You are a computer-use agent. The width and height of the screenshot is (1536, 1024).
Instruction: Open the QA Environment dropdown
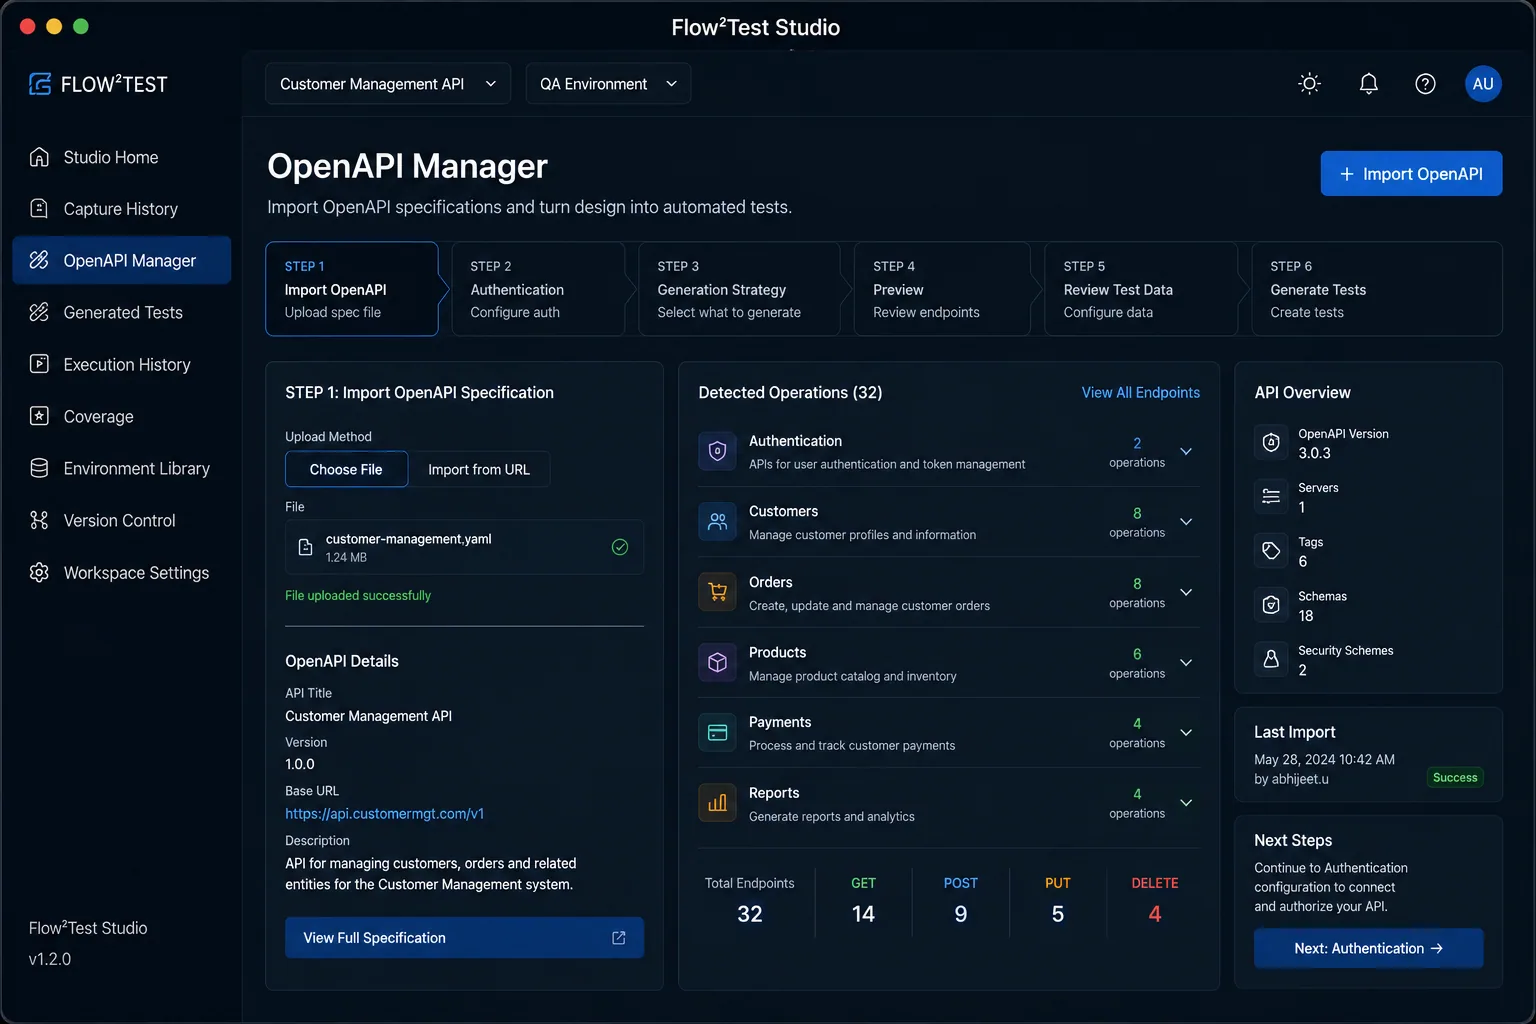[x=608, y=84]
